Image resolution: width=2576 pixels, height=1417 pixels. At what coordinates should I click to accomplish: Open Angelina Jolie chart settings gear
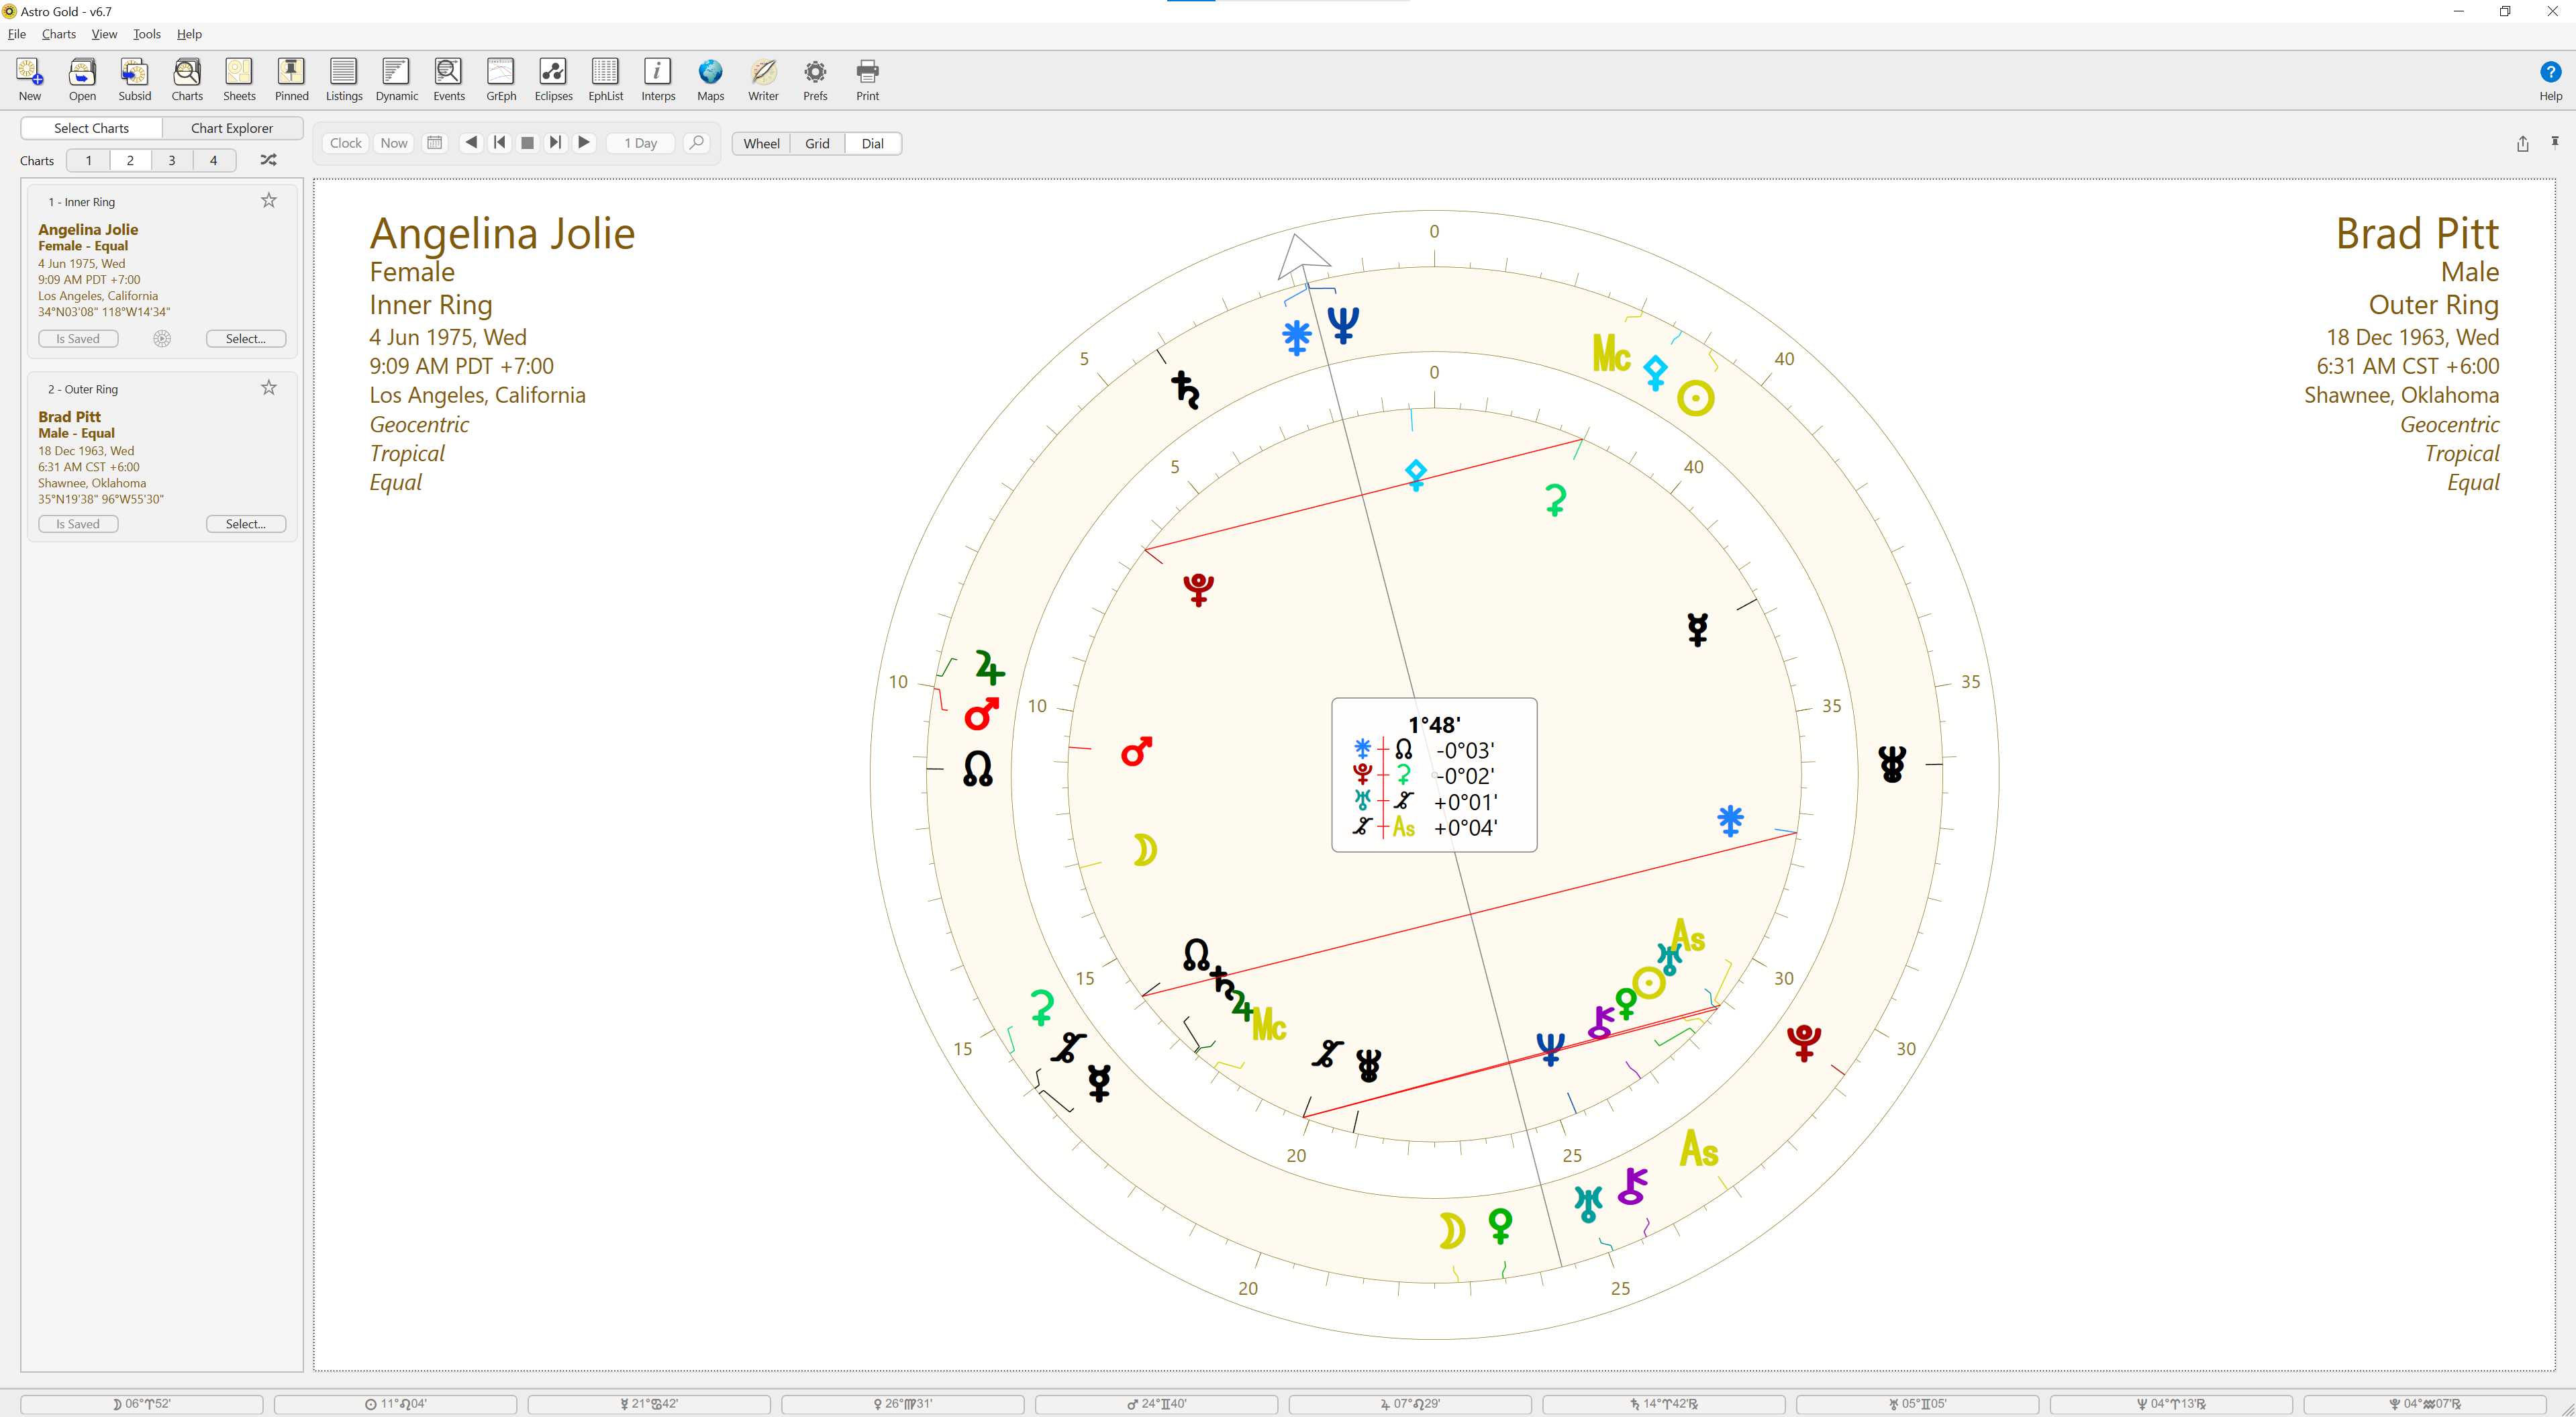(162, 339)
